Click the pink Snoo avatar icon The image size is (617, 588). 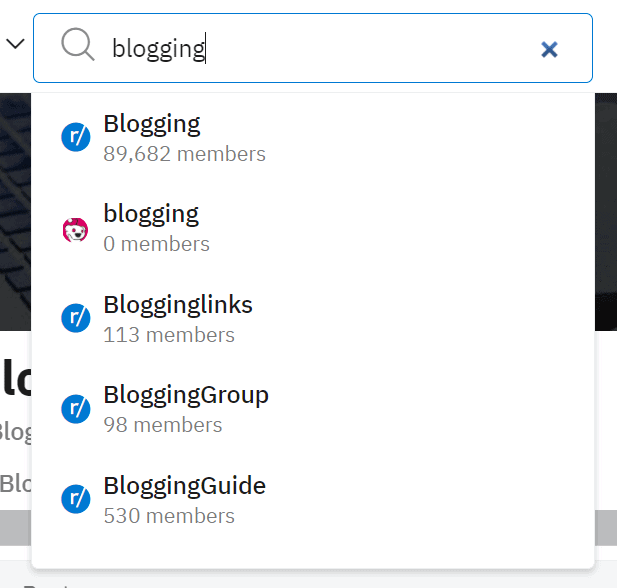[x=76, y=229]
